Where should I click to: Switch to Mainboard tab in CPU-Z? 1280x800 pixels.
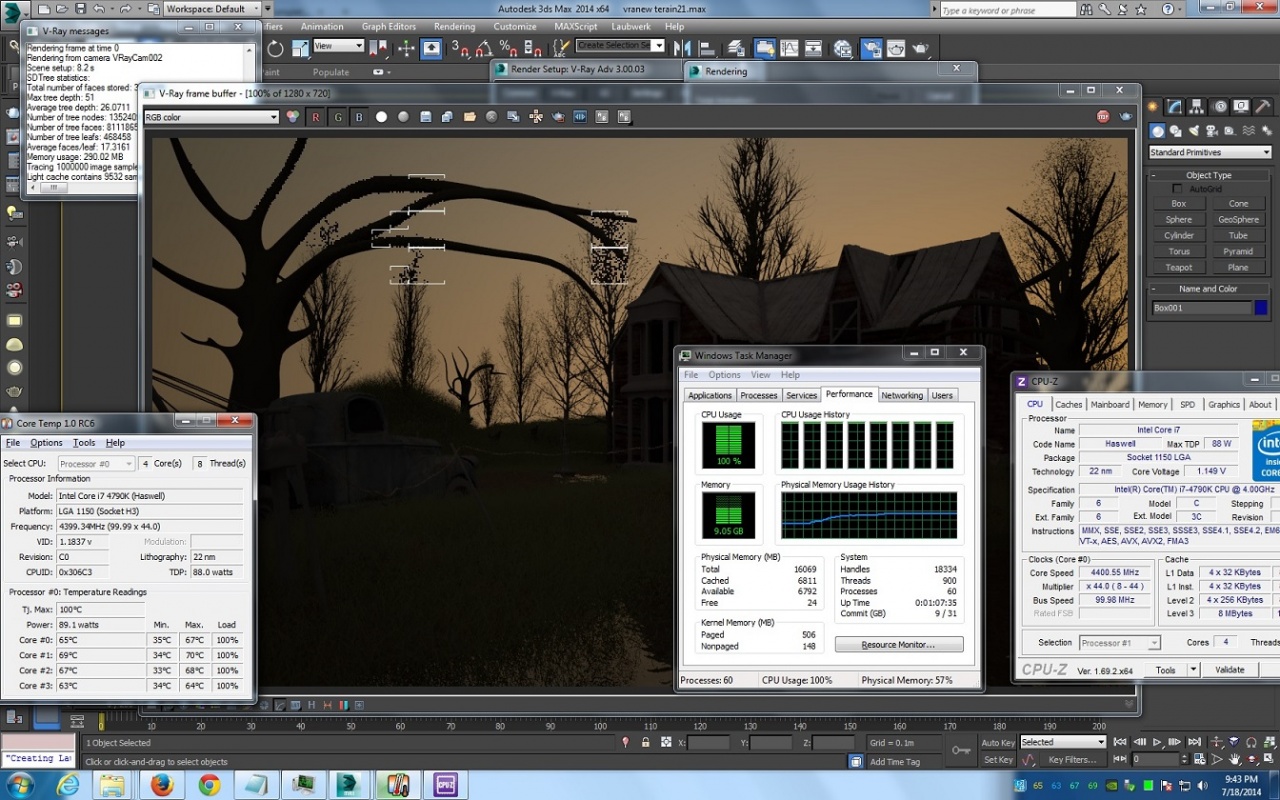click(1110, 405)
